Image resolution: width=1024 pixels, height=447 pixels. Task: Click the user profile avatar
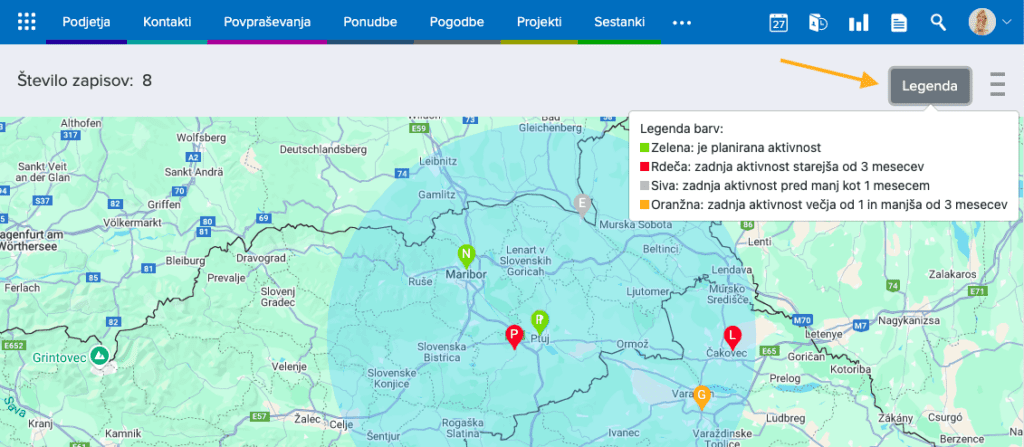point(982,22)
